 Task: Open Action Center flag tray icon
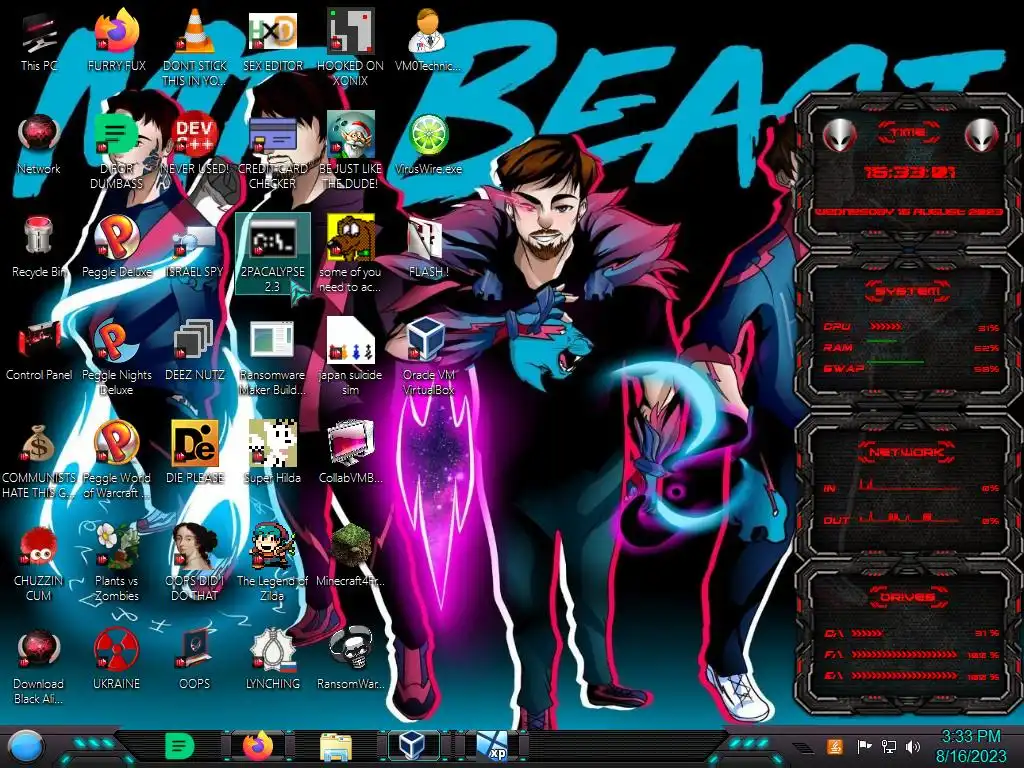(864, 746)
